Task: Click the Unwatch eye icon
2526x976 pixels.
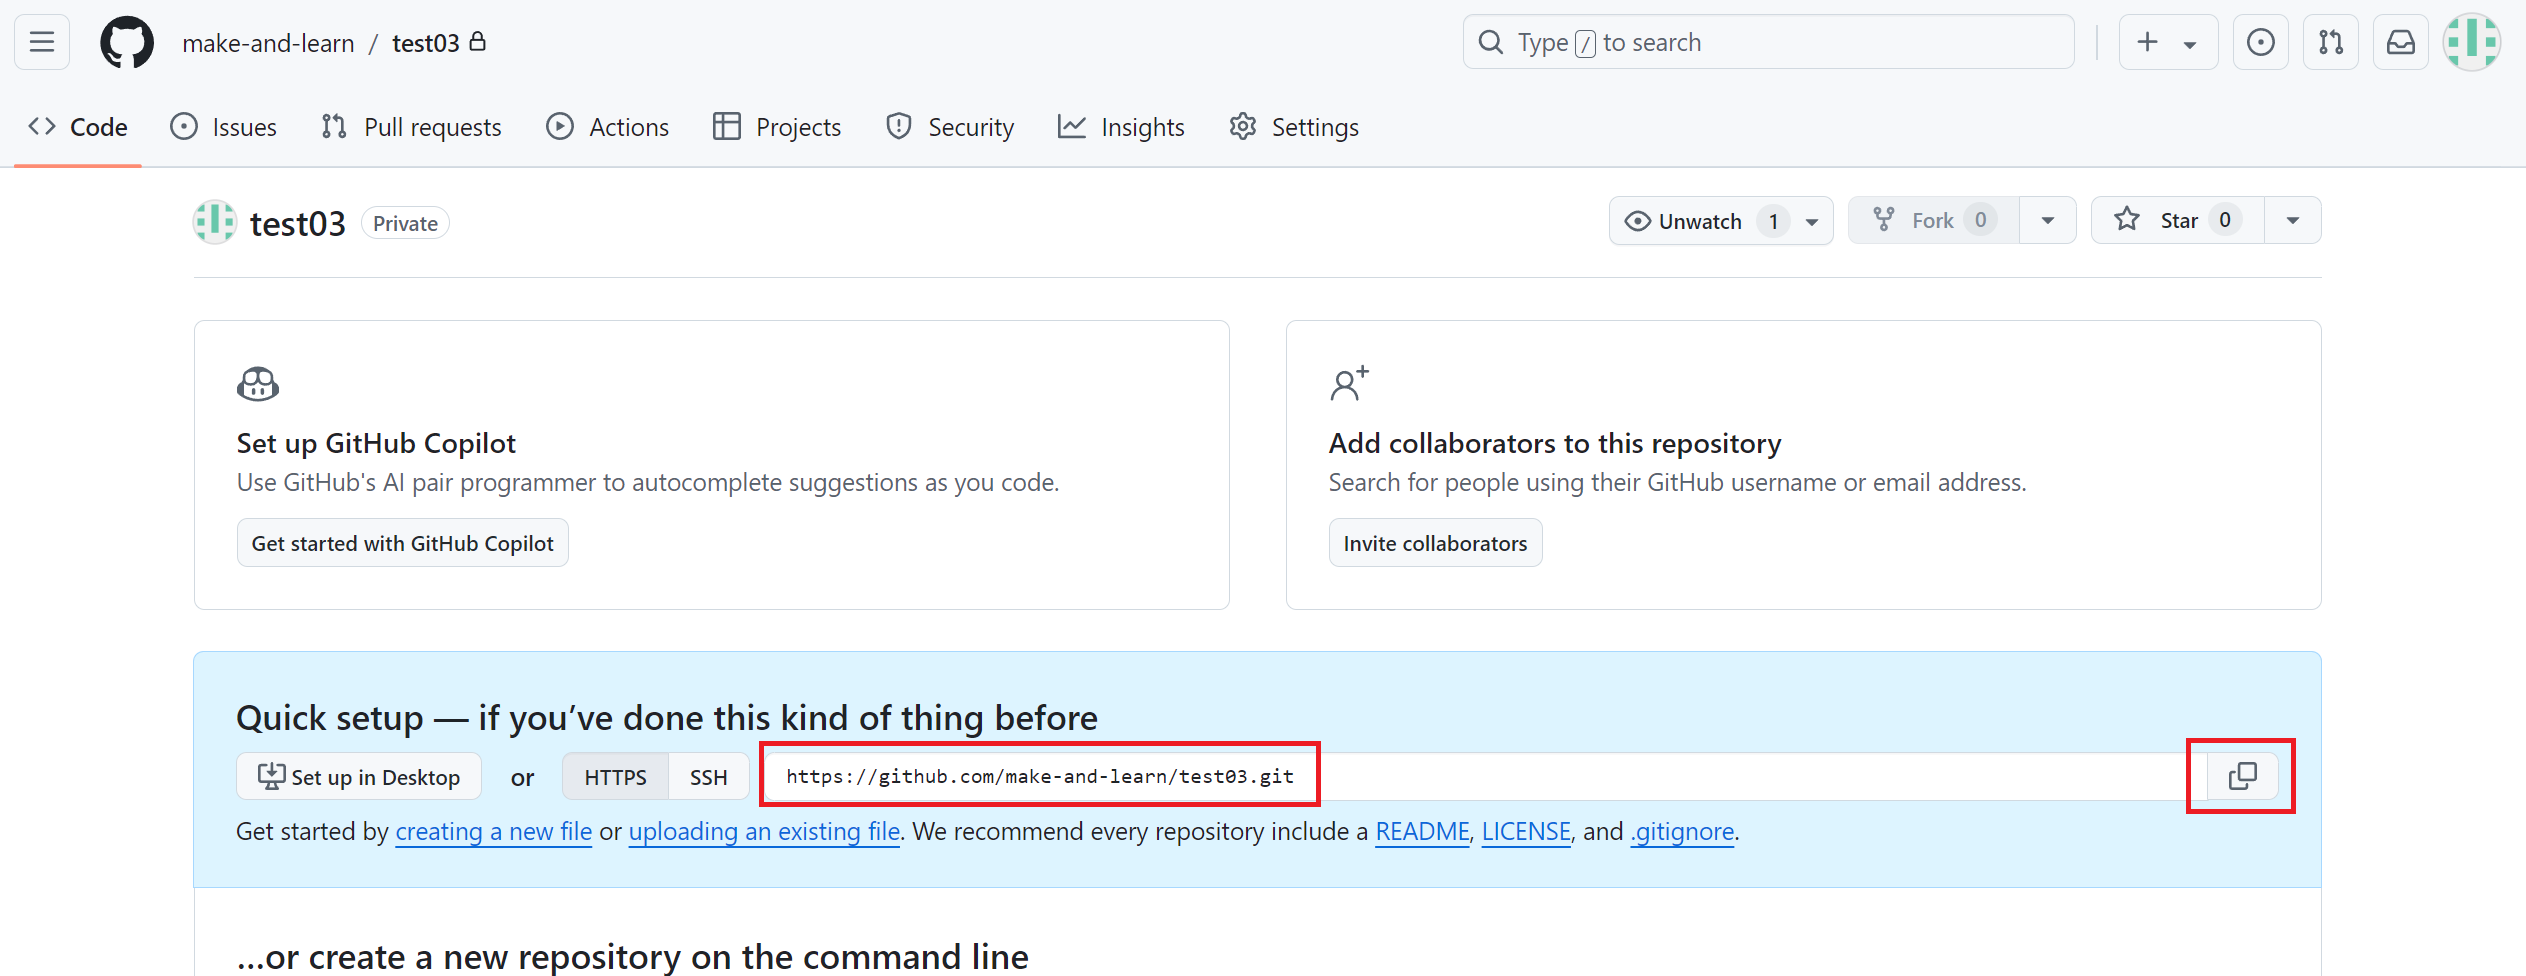Action: pos(1638,221)
